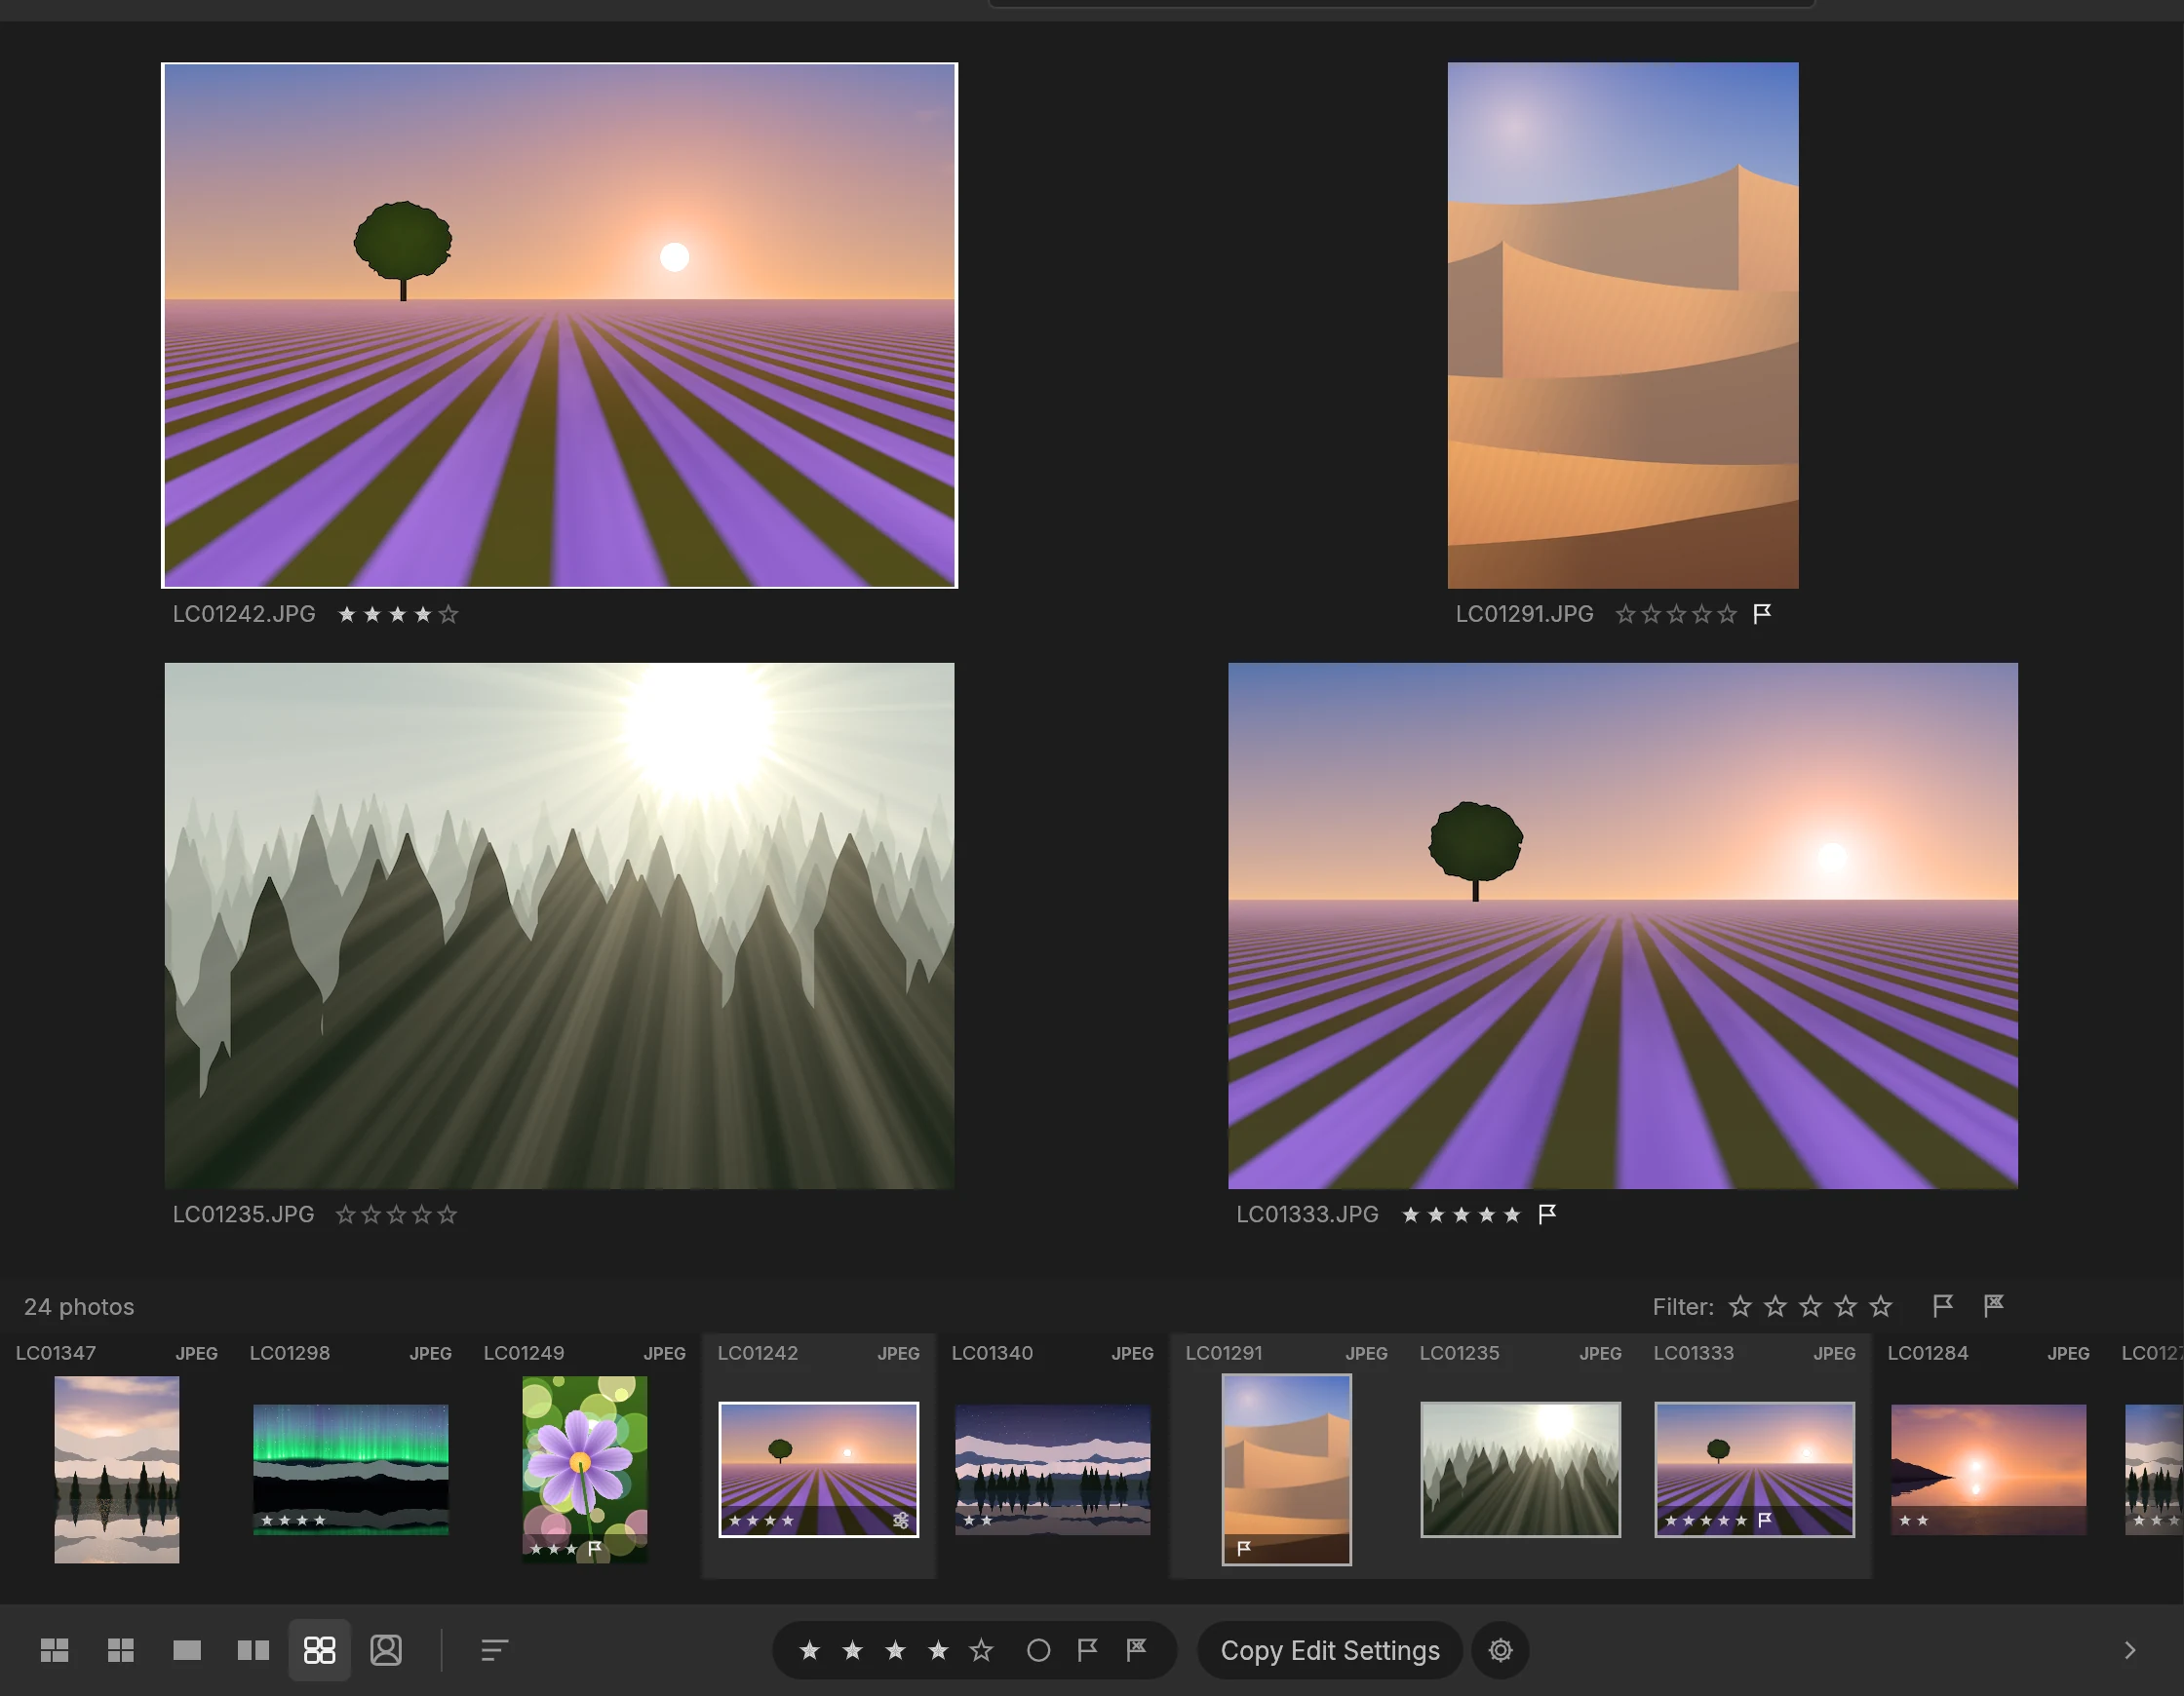2184x1696 pixels.
Task: Click the LC01242.JPG filename label
Action: 244,613
